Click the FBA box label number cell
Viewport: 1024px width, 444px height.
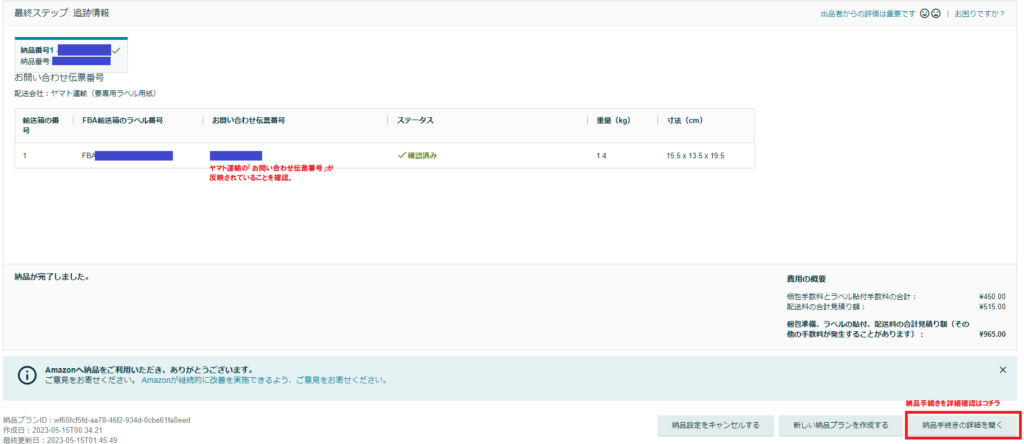click(x=127, y=156)
